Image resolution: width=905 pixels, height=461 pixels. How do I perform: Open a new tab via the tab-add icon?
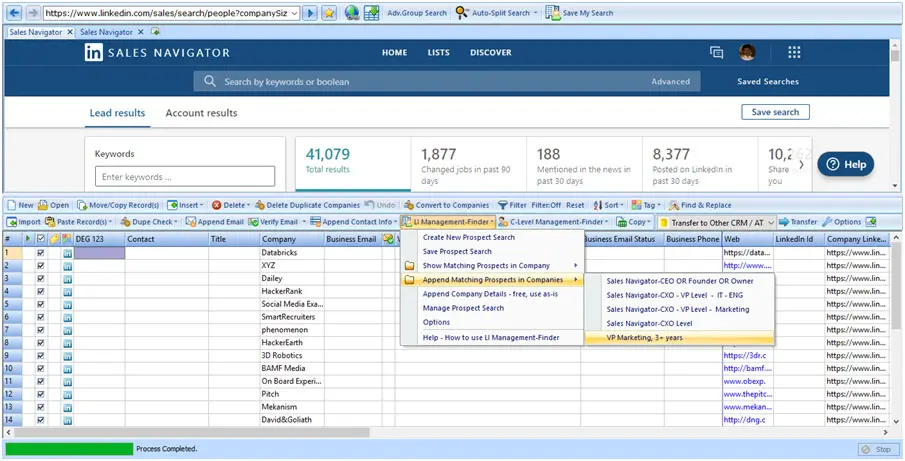tap(155, 32)
